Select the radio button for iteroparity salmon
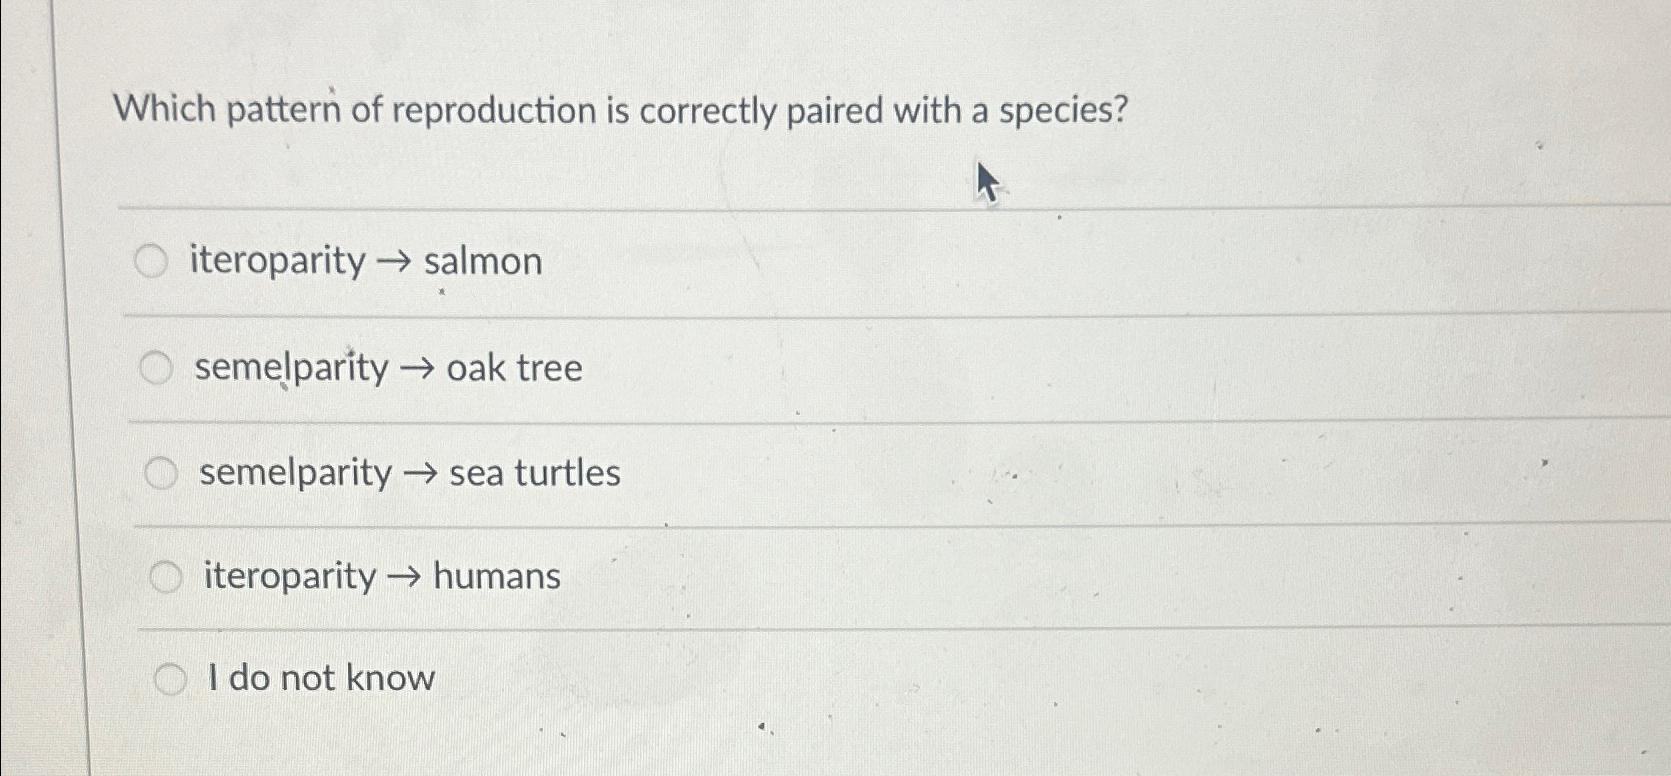This screenshot has width=1671, height=776. [x=152, y=262]
